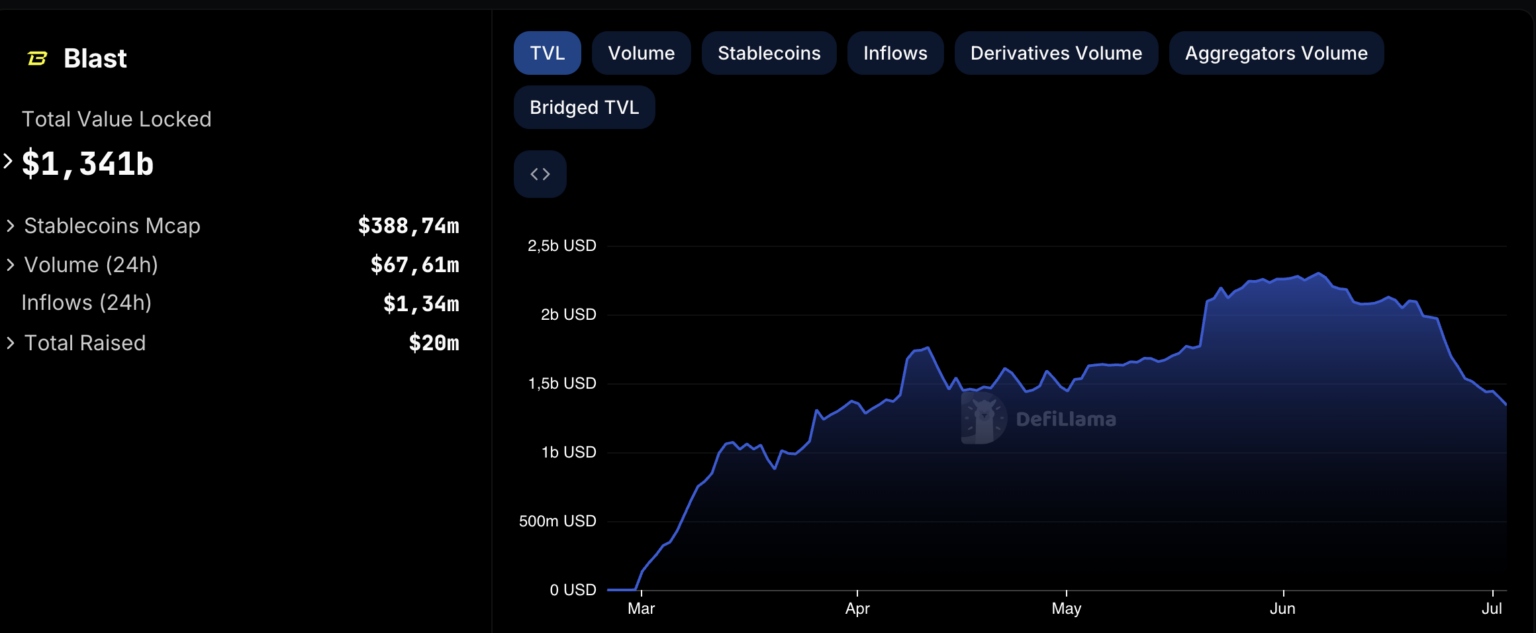Open the Derivatives Volume tab
Viewport: 1536px width, 633px height.
coord(1056,53)
